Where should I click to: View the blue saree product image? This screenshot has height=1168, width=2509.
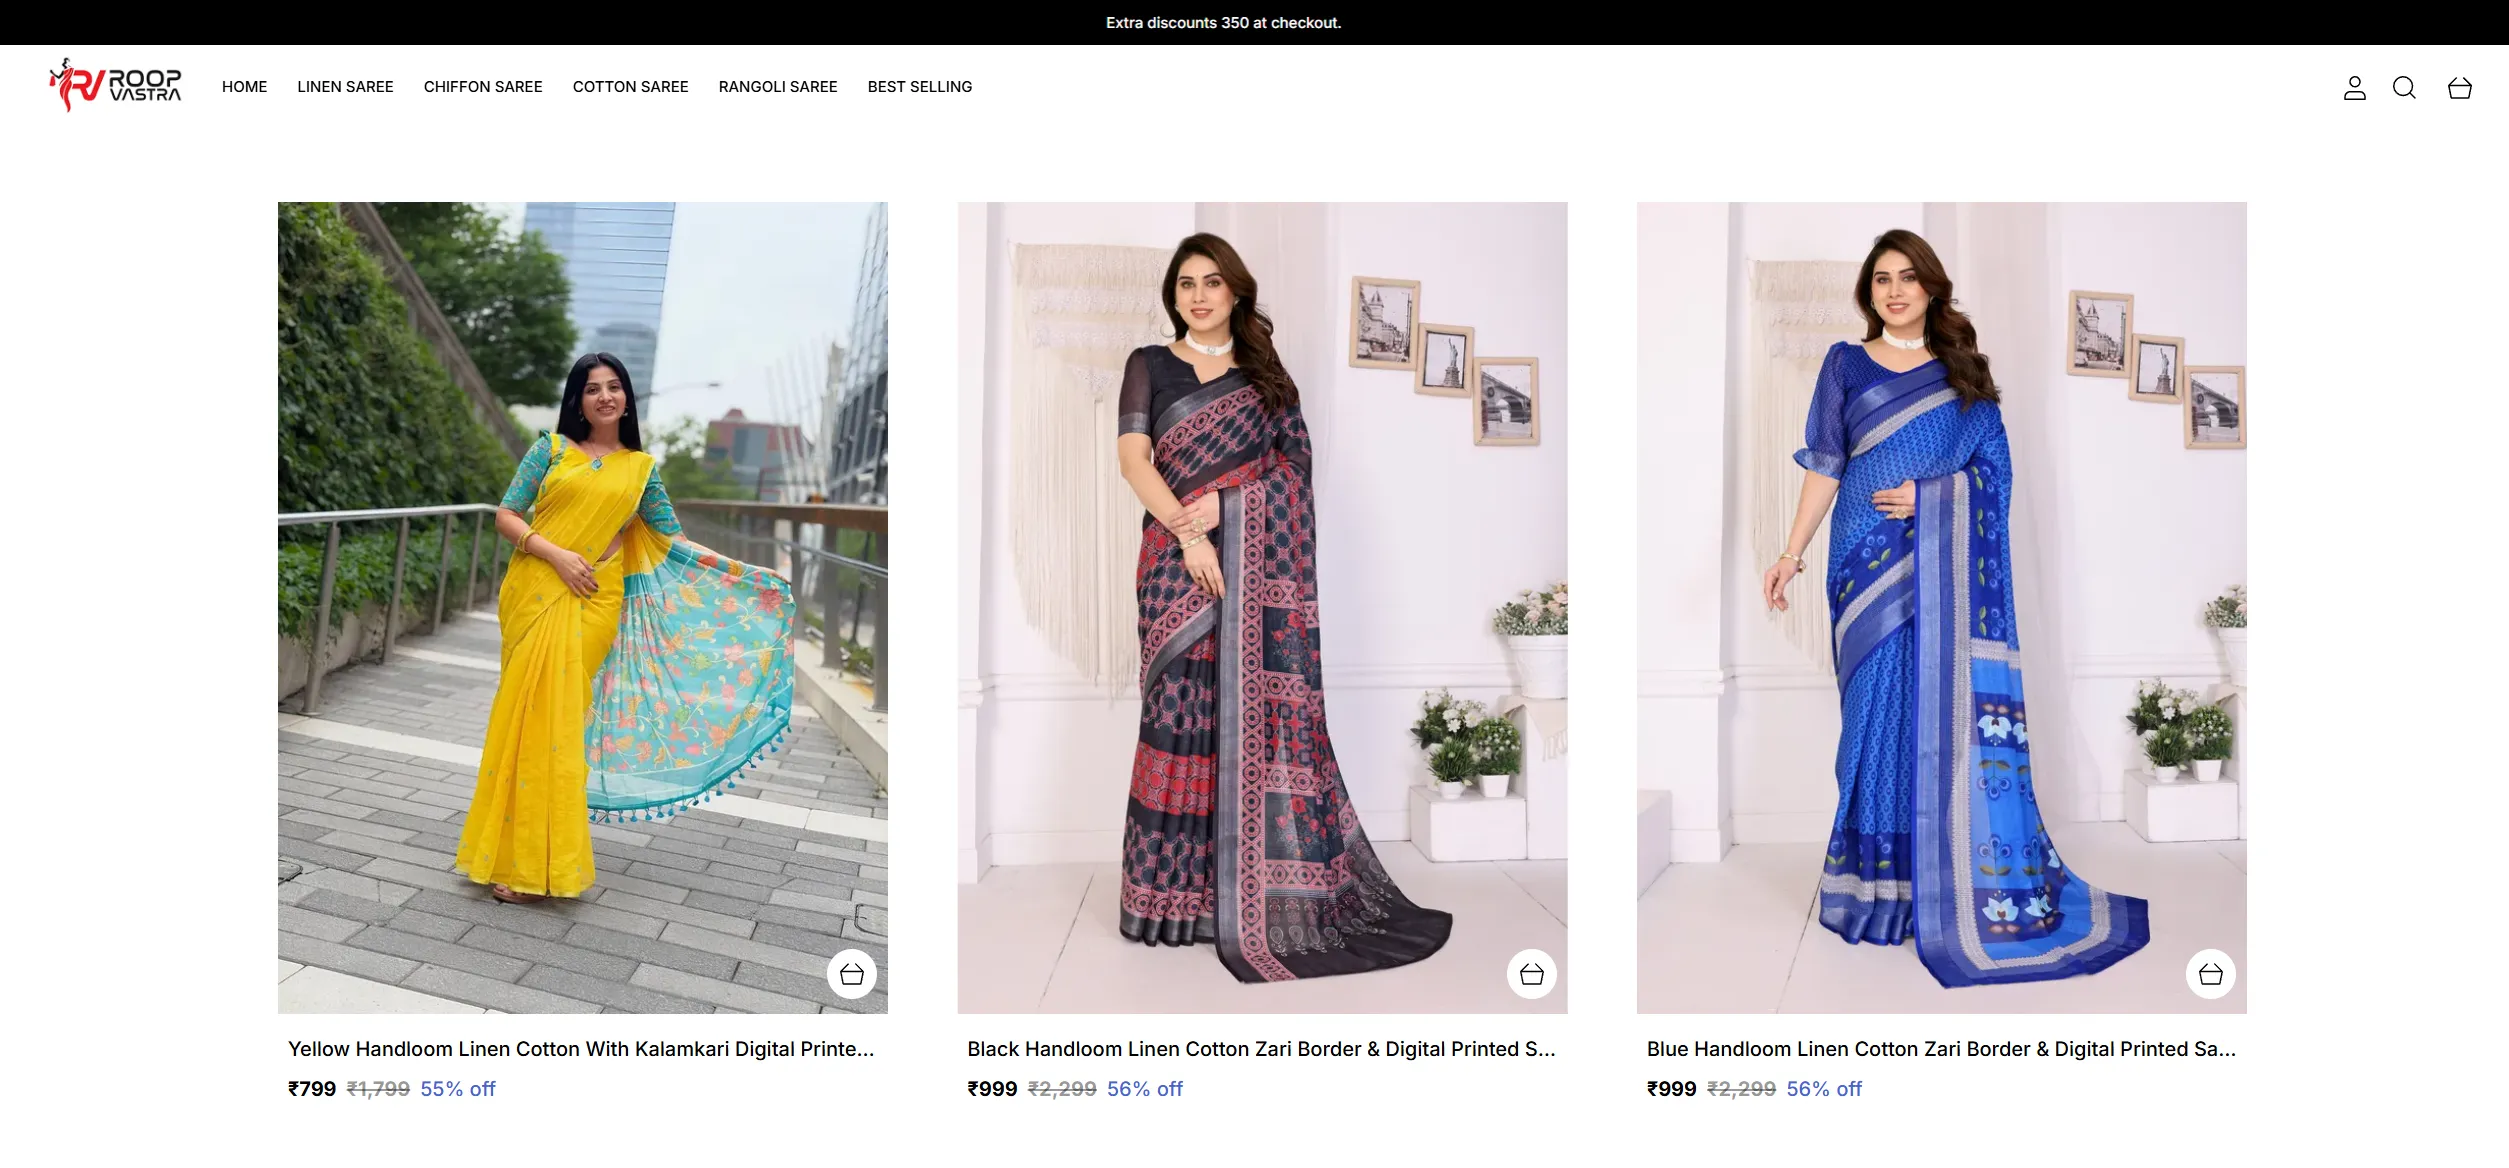tap(1941, 608)
